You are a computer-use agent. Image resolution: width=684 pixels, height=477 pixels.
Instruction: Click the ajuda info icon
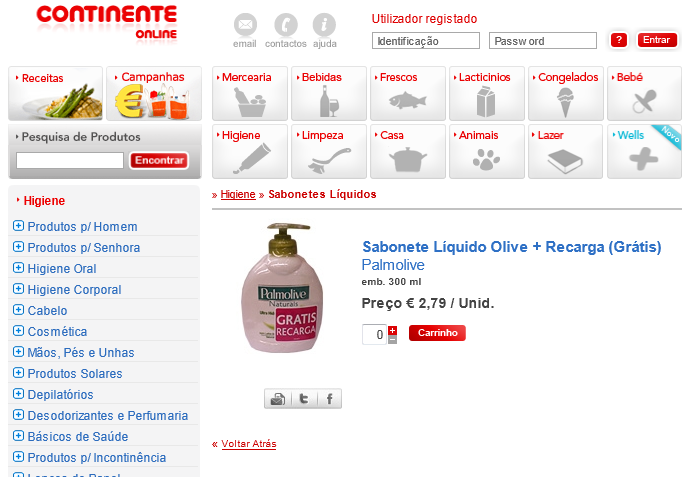pos(324,25)
